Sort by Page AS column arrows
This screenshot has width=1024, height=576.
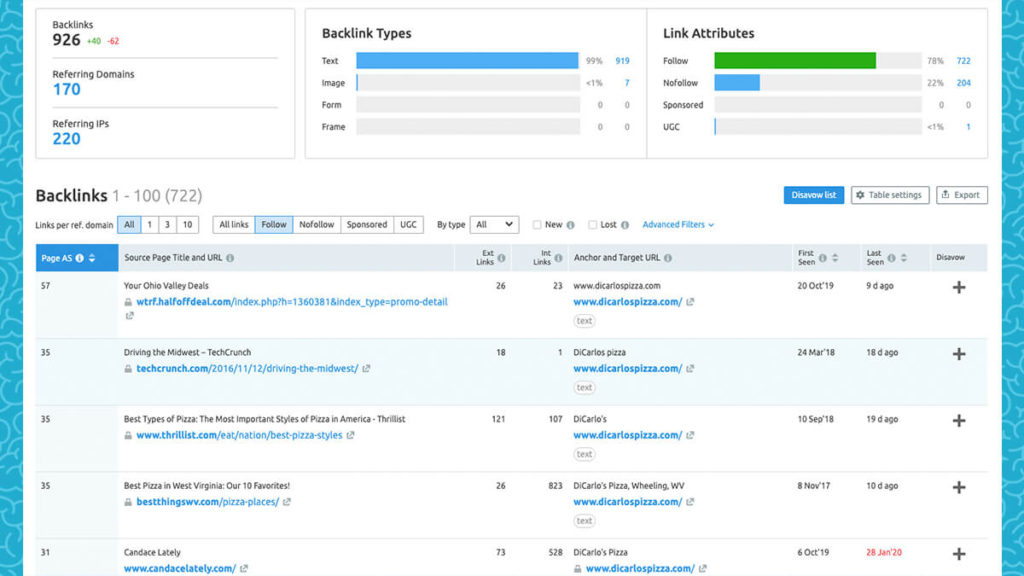[x=92, y=258]
